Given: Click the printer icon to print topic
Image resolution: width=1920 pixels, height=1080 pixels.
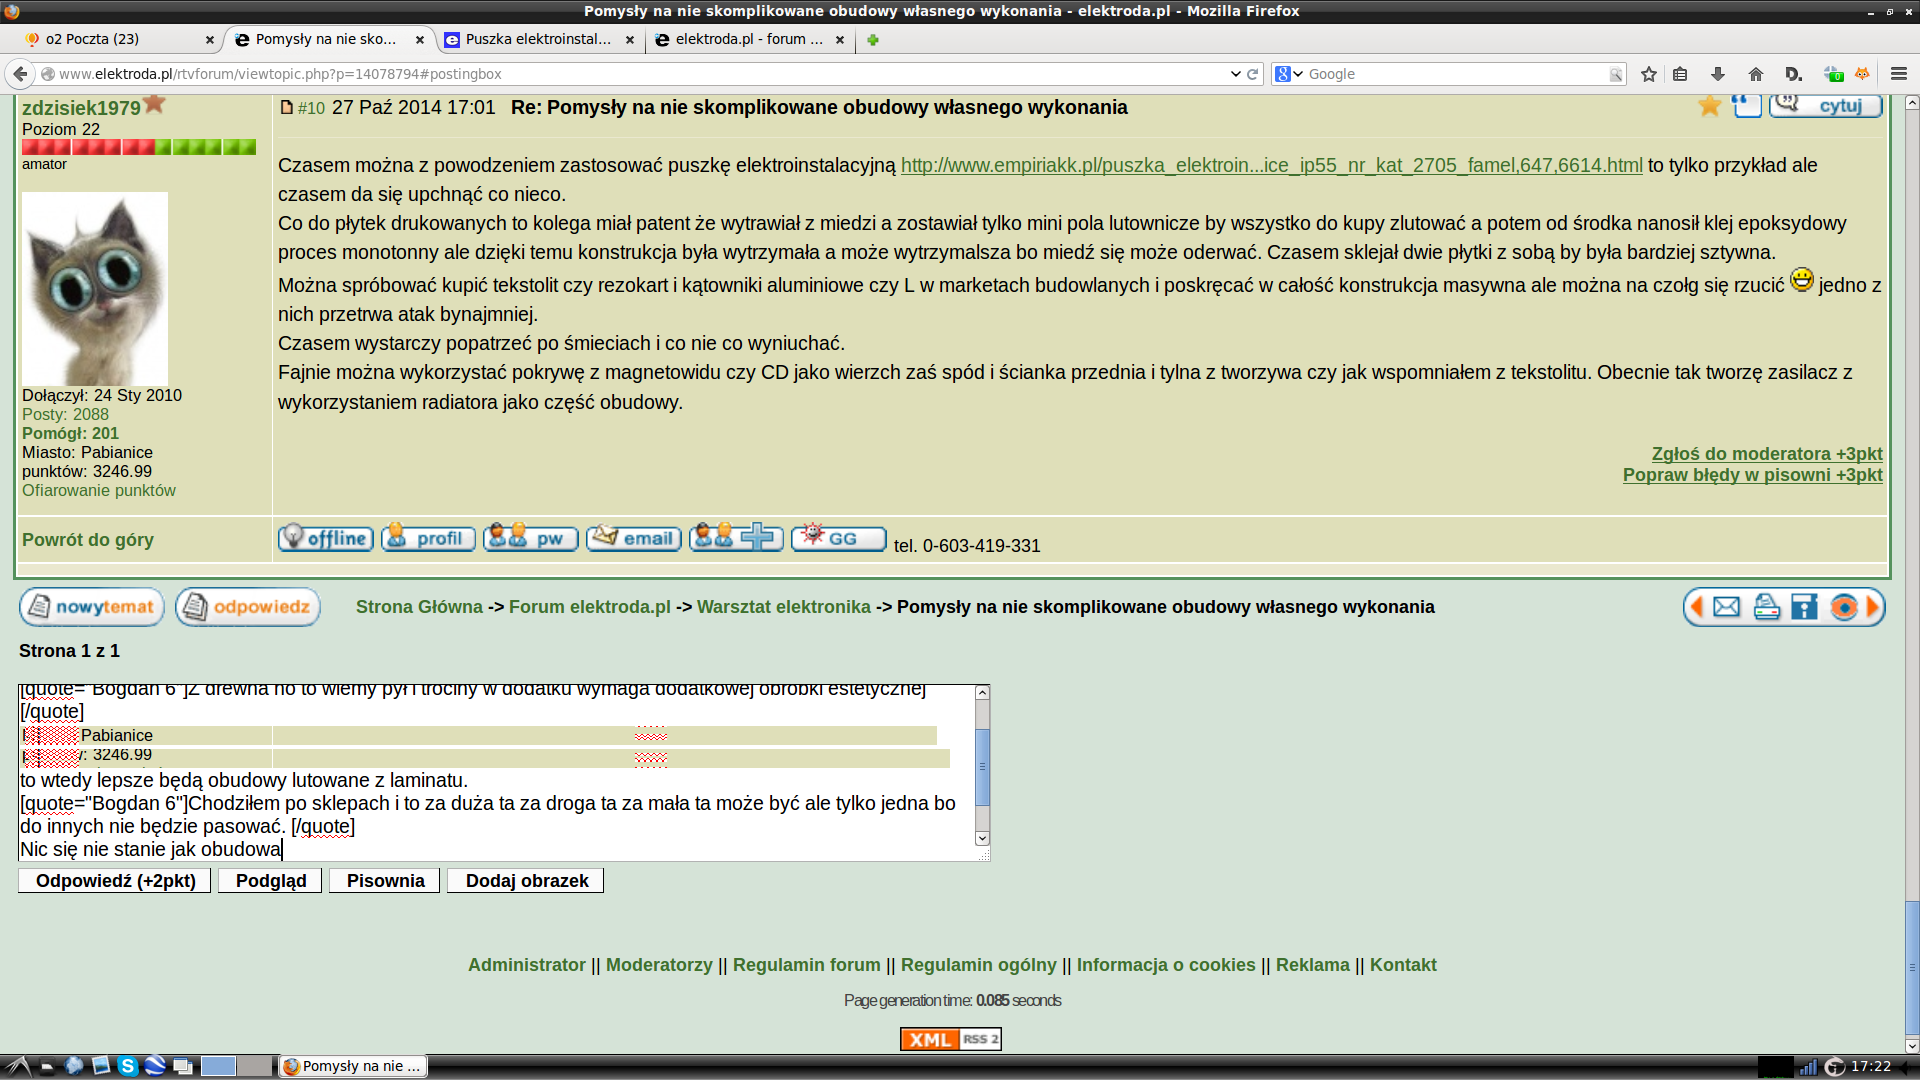Looking at the screenshot, I should 1767,607.
